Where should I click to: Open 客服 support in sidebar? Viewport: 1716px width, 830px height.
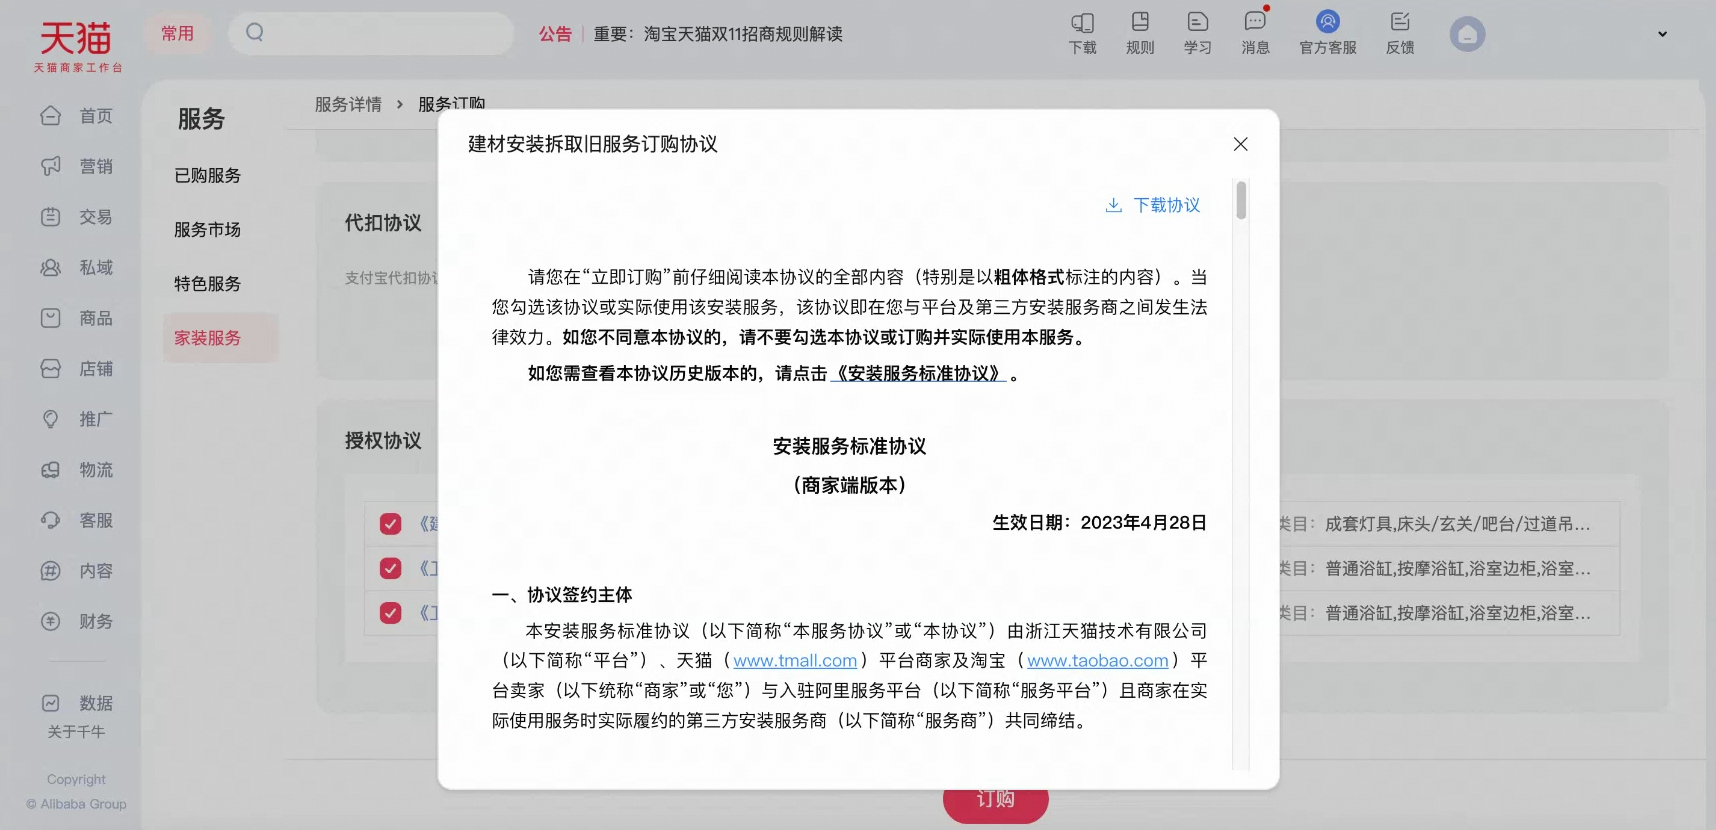point(77,520)
